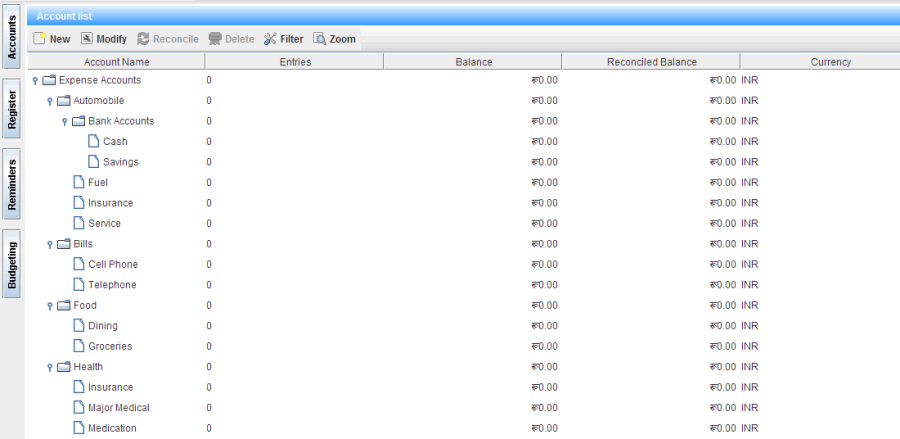The image size is (900, 439).
Task: Click the Zoom magnifier icon
Action: coord(319,38)
